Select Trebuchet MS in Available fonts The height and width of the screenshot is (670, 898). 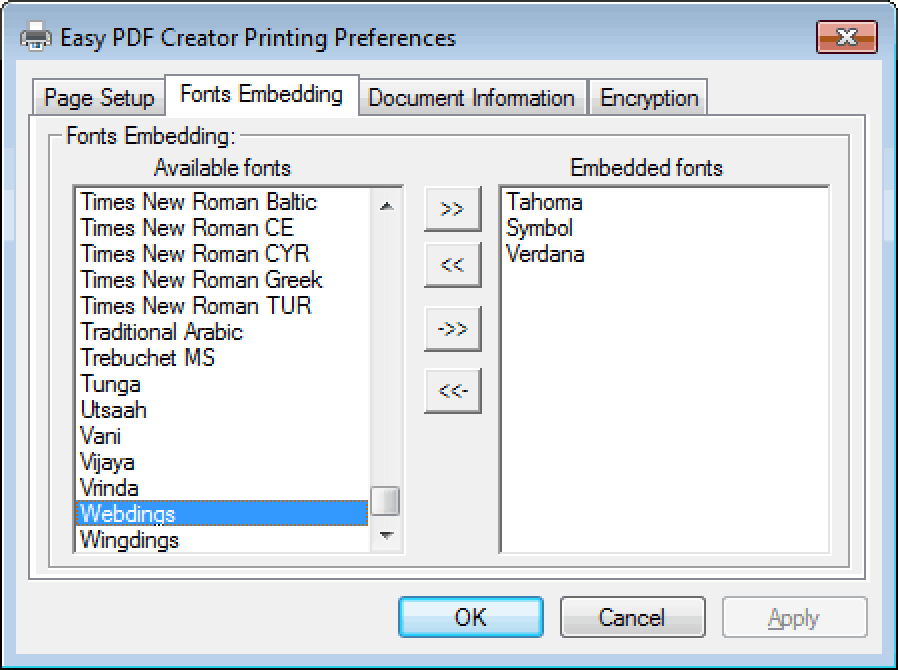point(222,358)
